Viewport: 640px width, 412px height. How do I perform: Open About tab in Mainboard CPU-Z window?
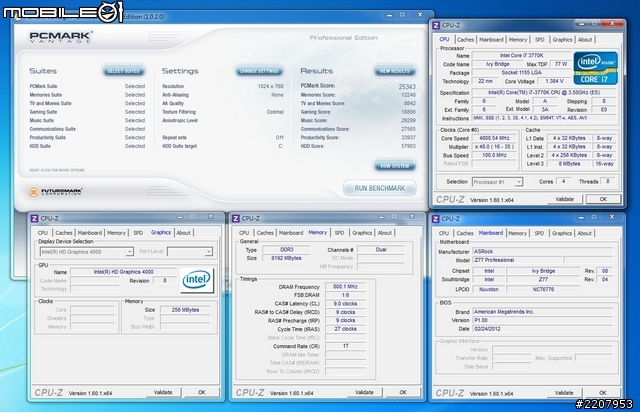(x=584, y=233)
